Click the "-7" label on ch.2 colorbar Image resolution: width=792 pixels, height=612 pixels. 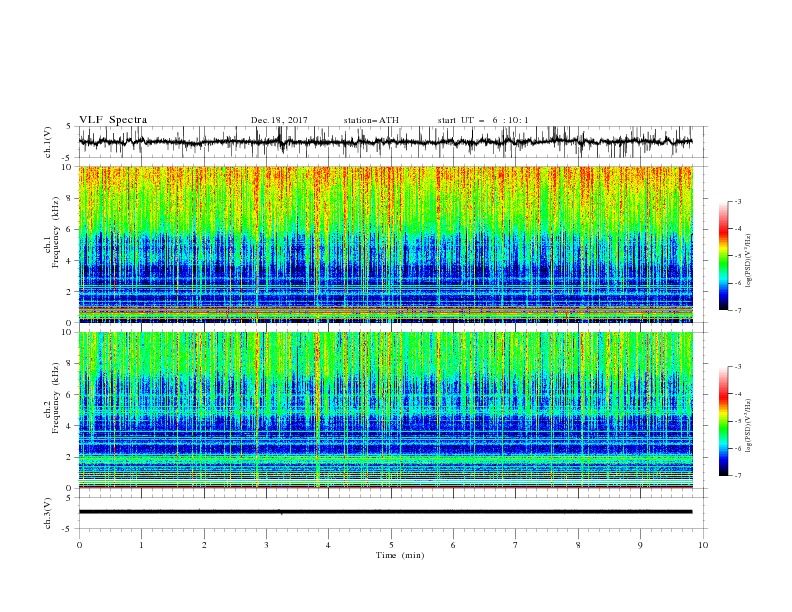pos(738,476)
